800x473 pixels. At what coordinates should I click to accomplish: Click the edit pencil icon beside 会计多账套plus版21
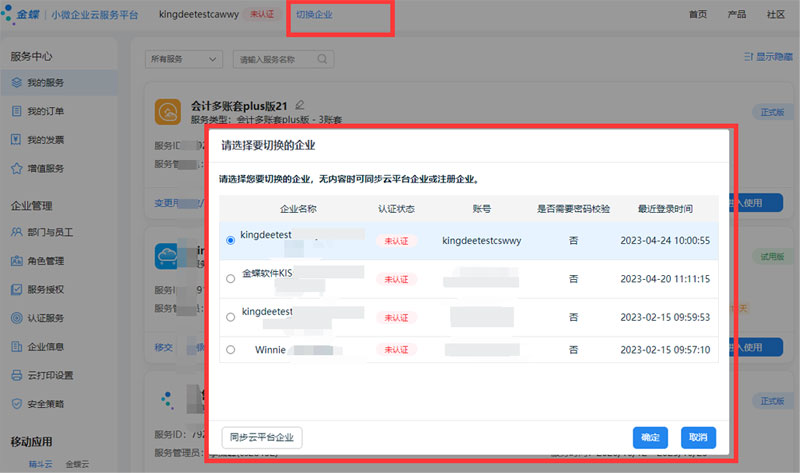(299, 105)
